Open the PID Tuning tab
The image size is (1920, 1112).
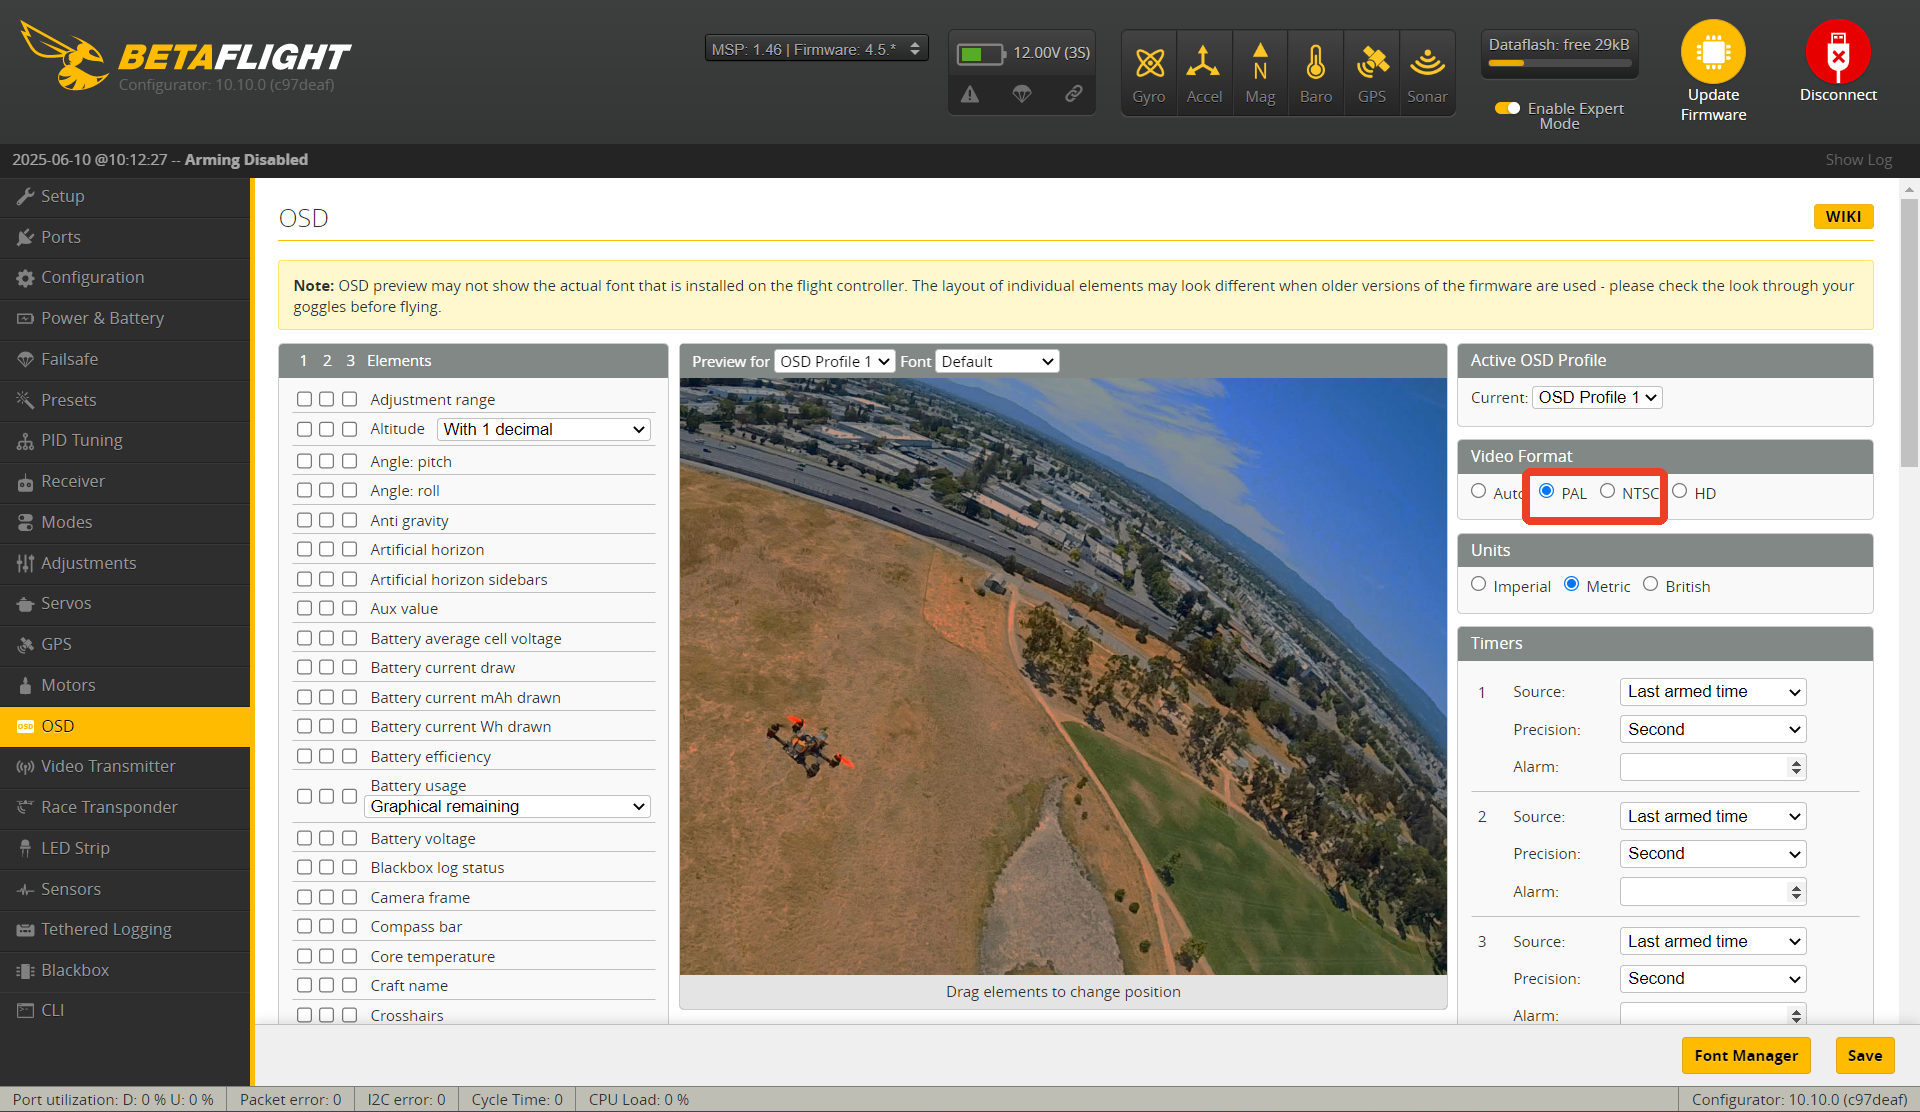point(125,440)
